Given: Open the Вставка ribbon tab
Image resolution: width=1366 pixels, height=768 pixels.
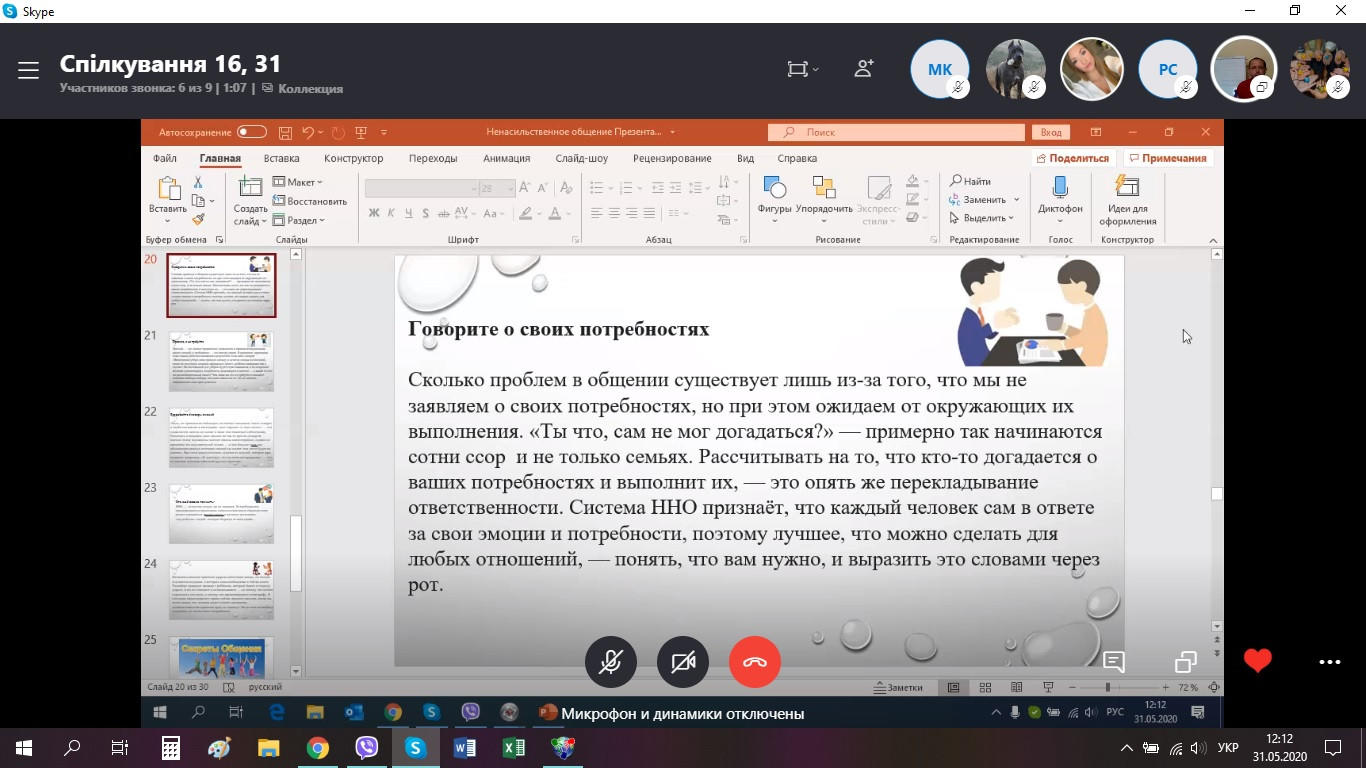Looking at the screenshot, I should click(281, 158).
